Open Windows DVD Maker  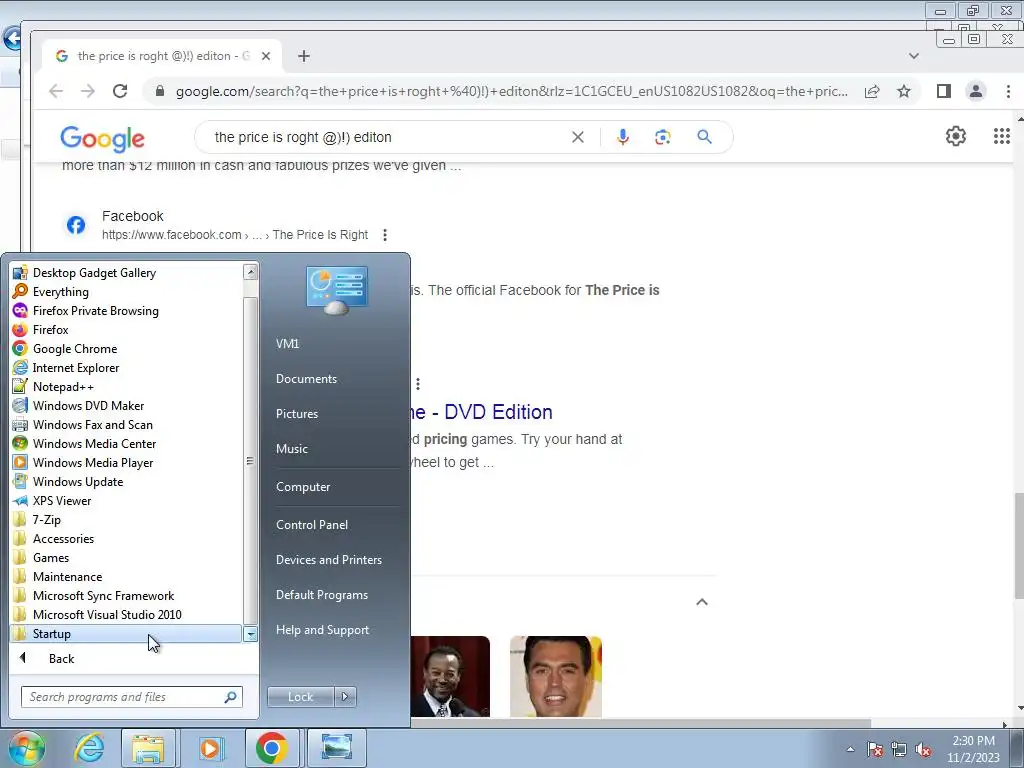pyautogui.click(x=127, y=406)
